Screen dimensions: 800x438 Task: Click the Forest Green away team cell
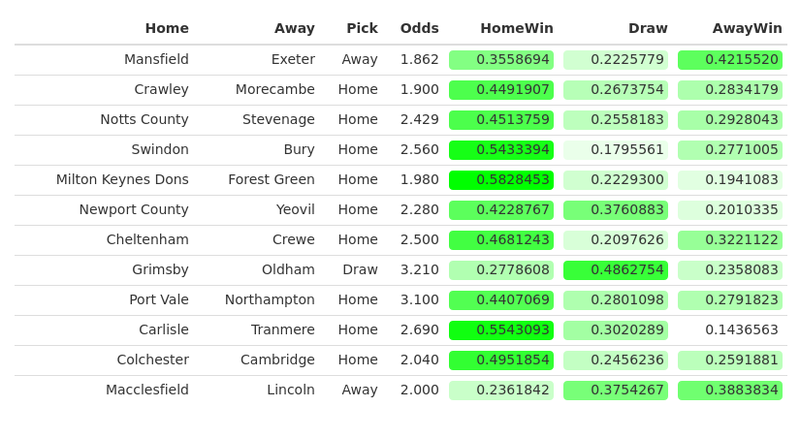pos(271,180)
